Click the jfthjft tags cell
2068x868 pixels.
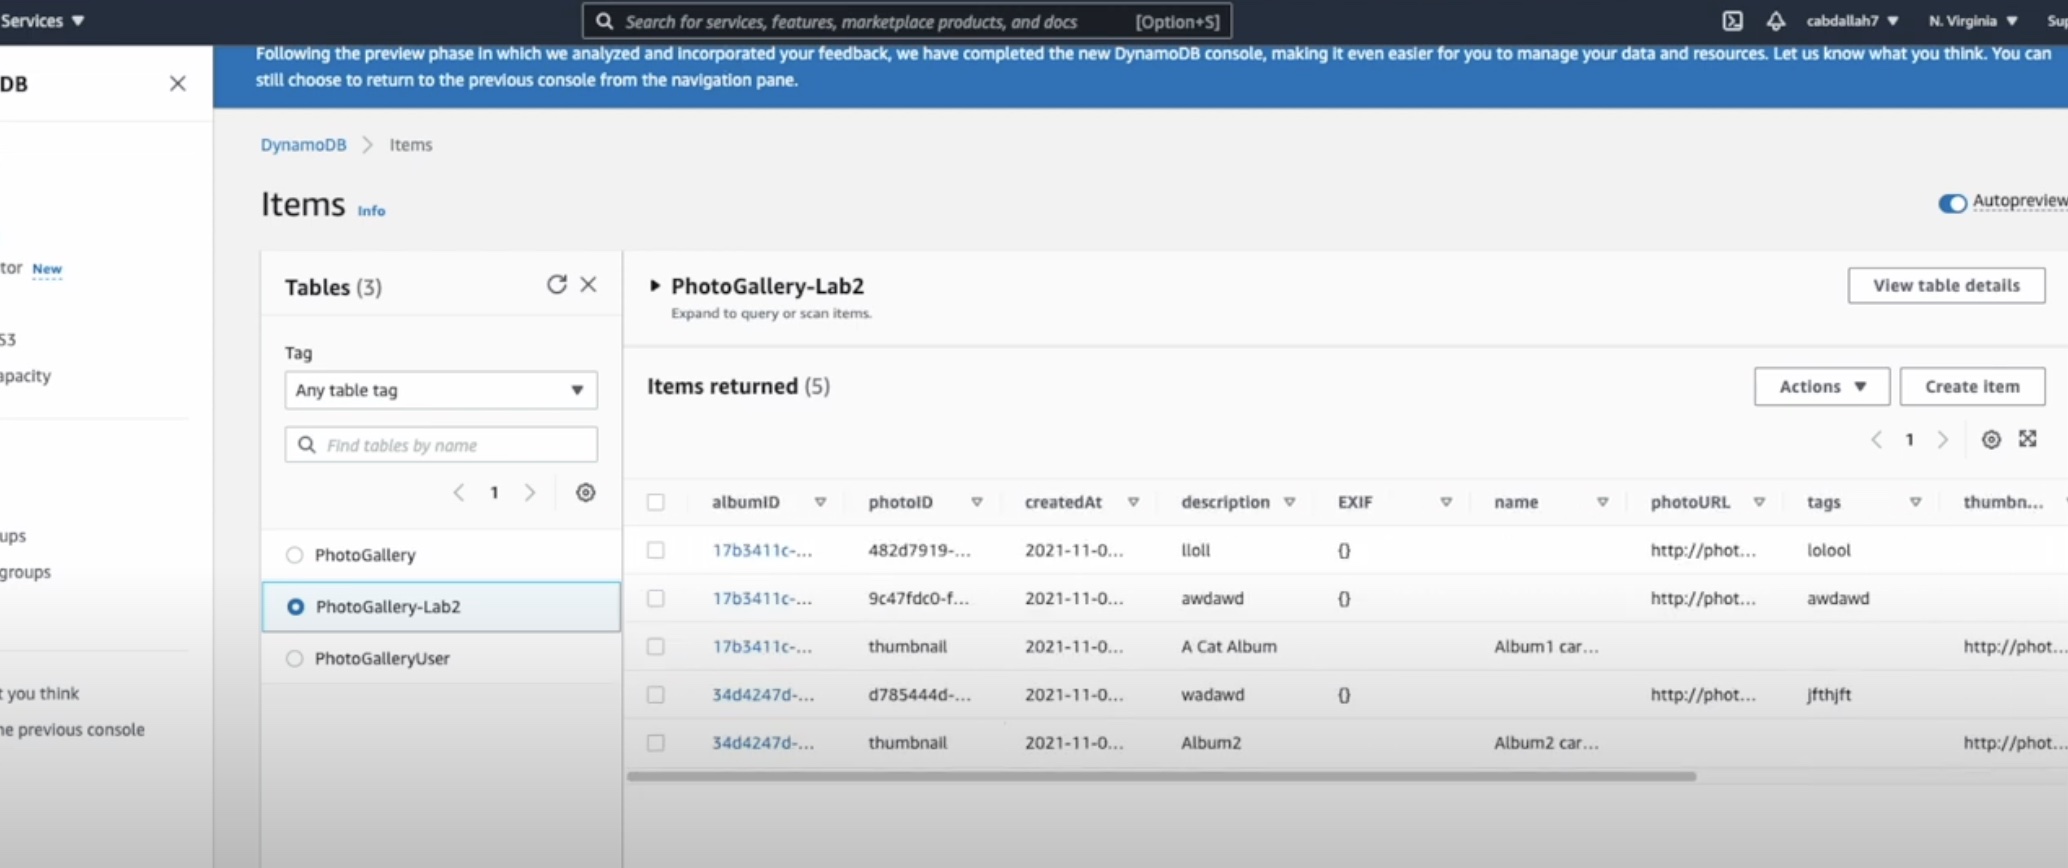tap(1829, 694)
